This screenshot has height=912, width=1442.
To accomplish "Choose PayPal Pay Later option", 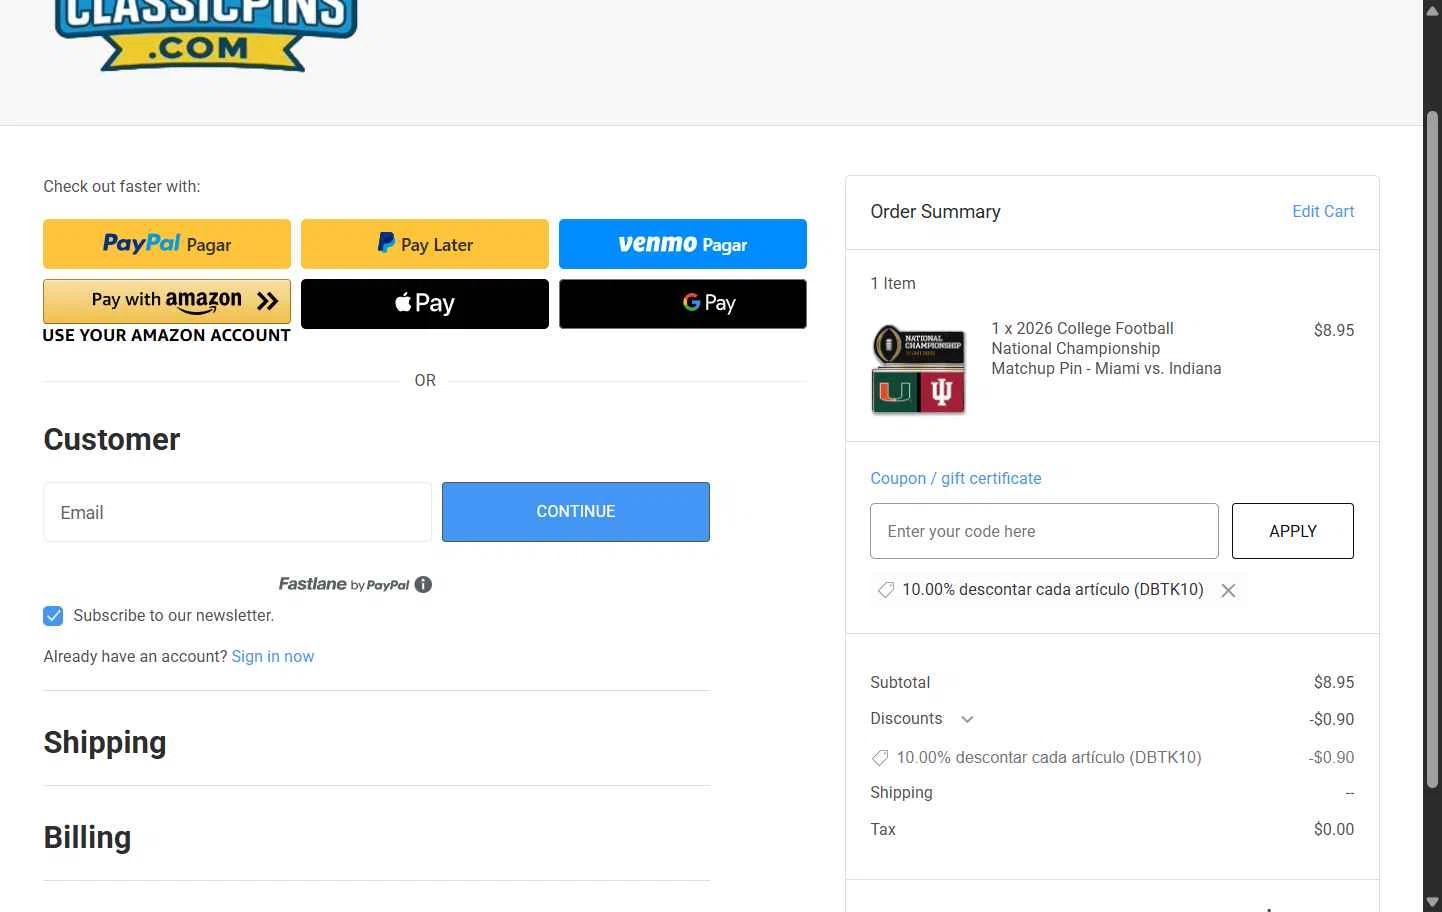I will pos(425,244).
